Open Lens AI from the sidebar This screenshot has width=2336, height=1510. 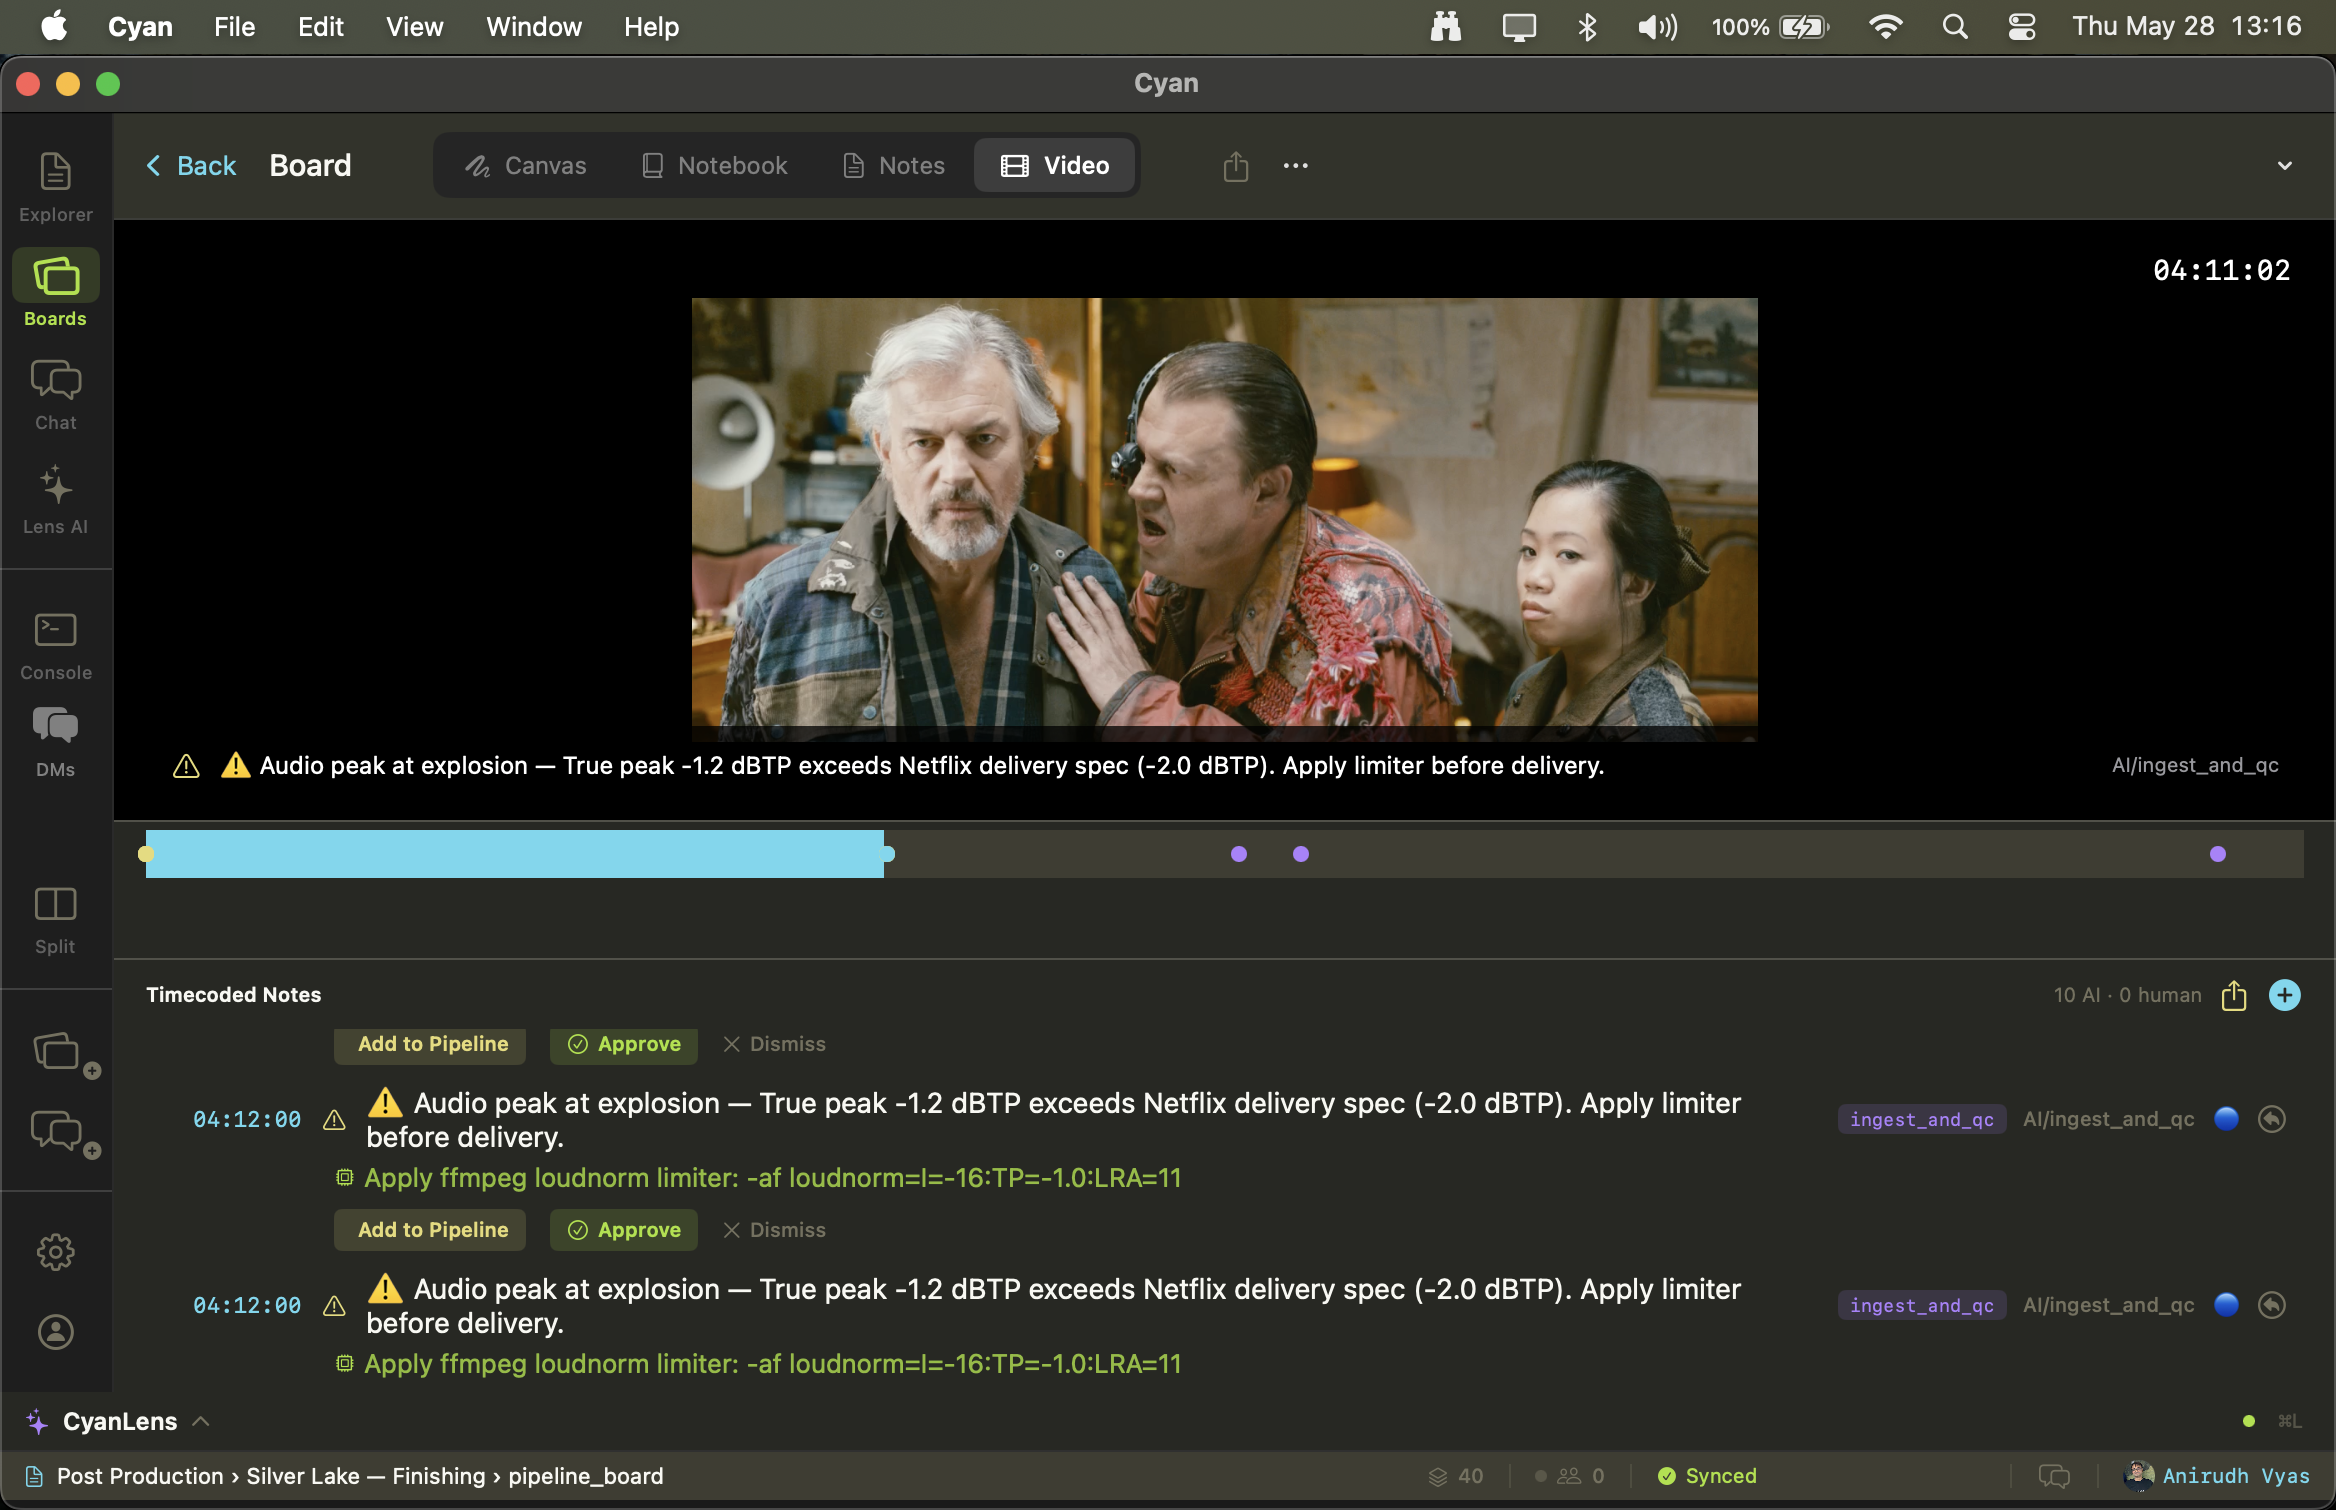pos(56,499)
